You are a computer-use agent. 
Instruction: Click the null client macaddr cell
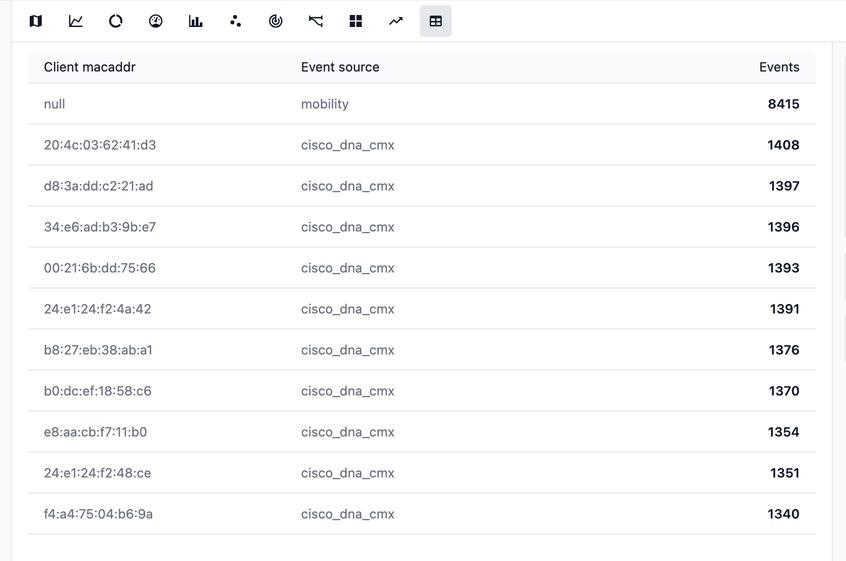pos(55,104)
